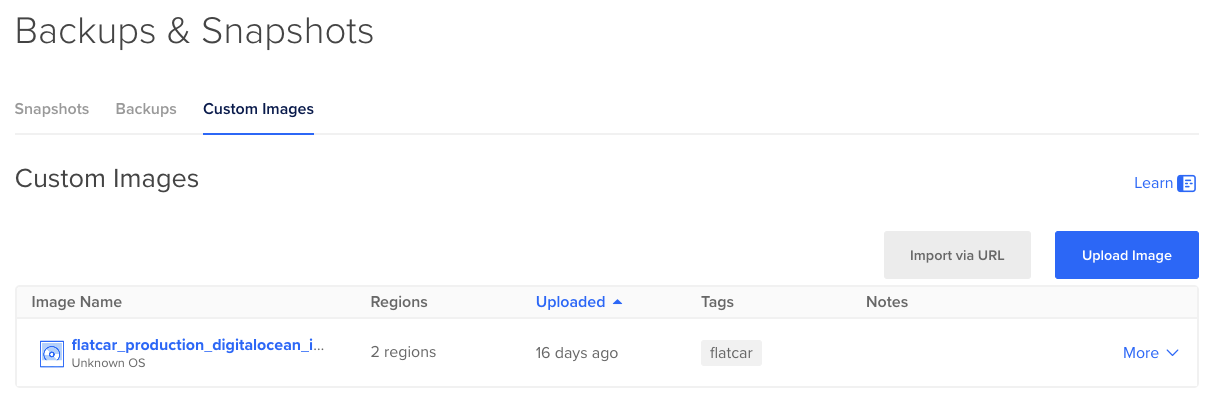
Task: Click the Uploaded sort arrow icon
Action: point(617,302)
